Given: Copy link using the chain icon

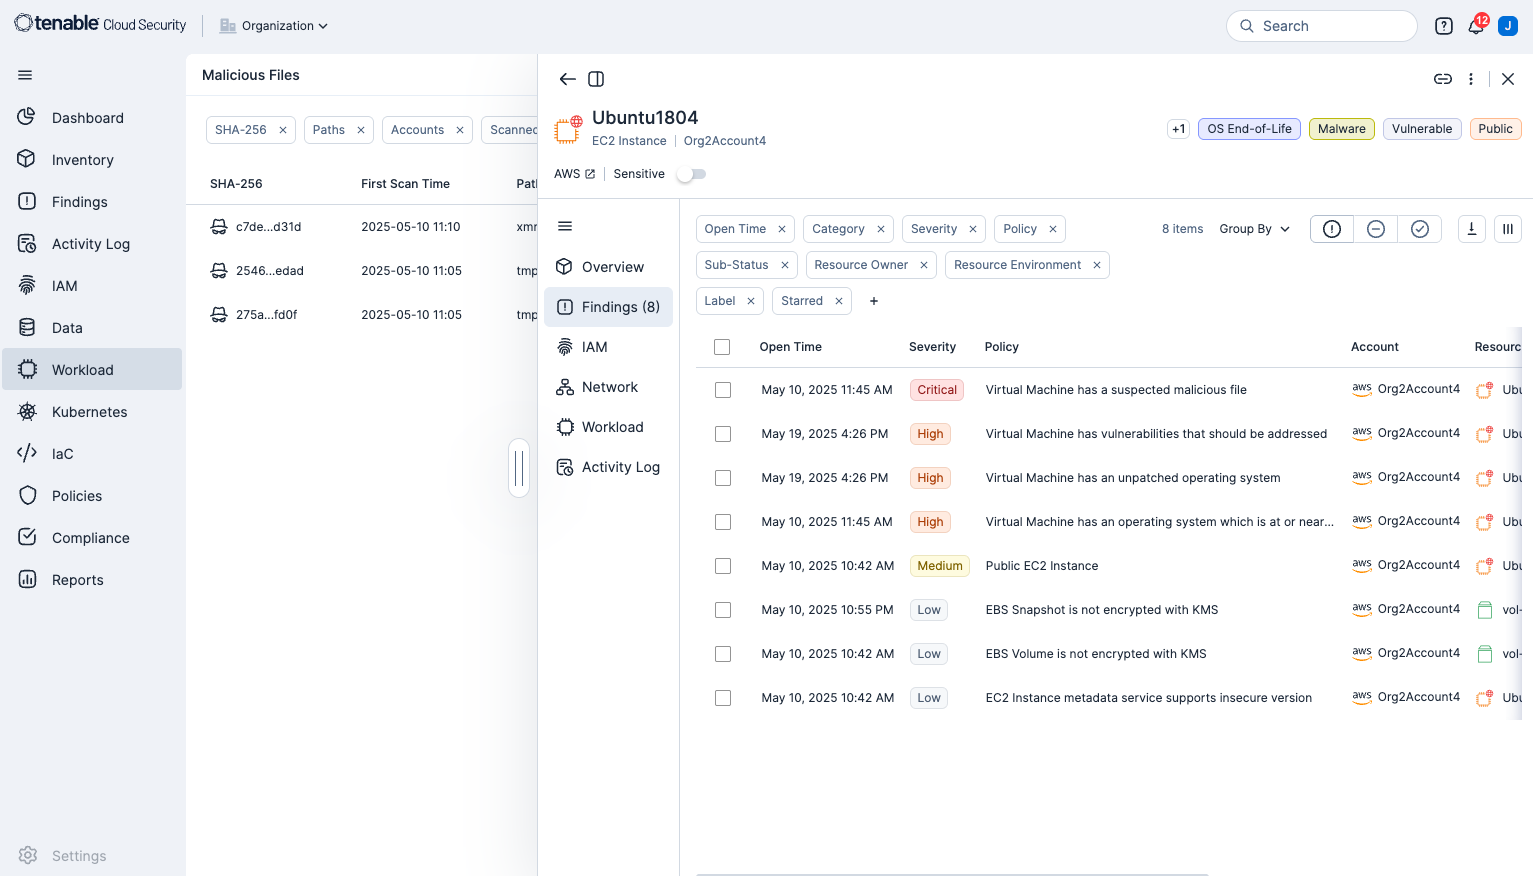Looking at the screenshot, I should 1442,79.
